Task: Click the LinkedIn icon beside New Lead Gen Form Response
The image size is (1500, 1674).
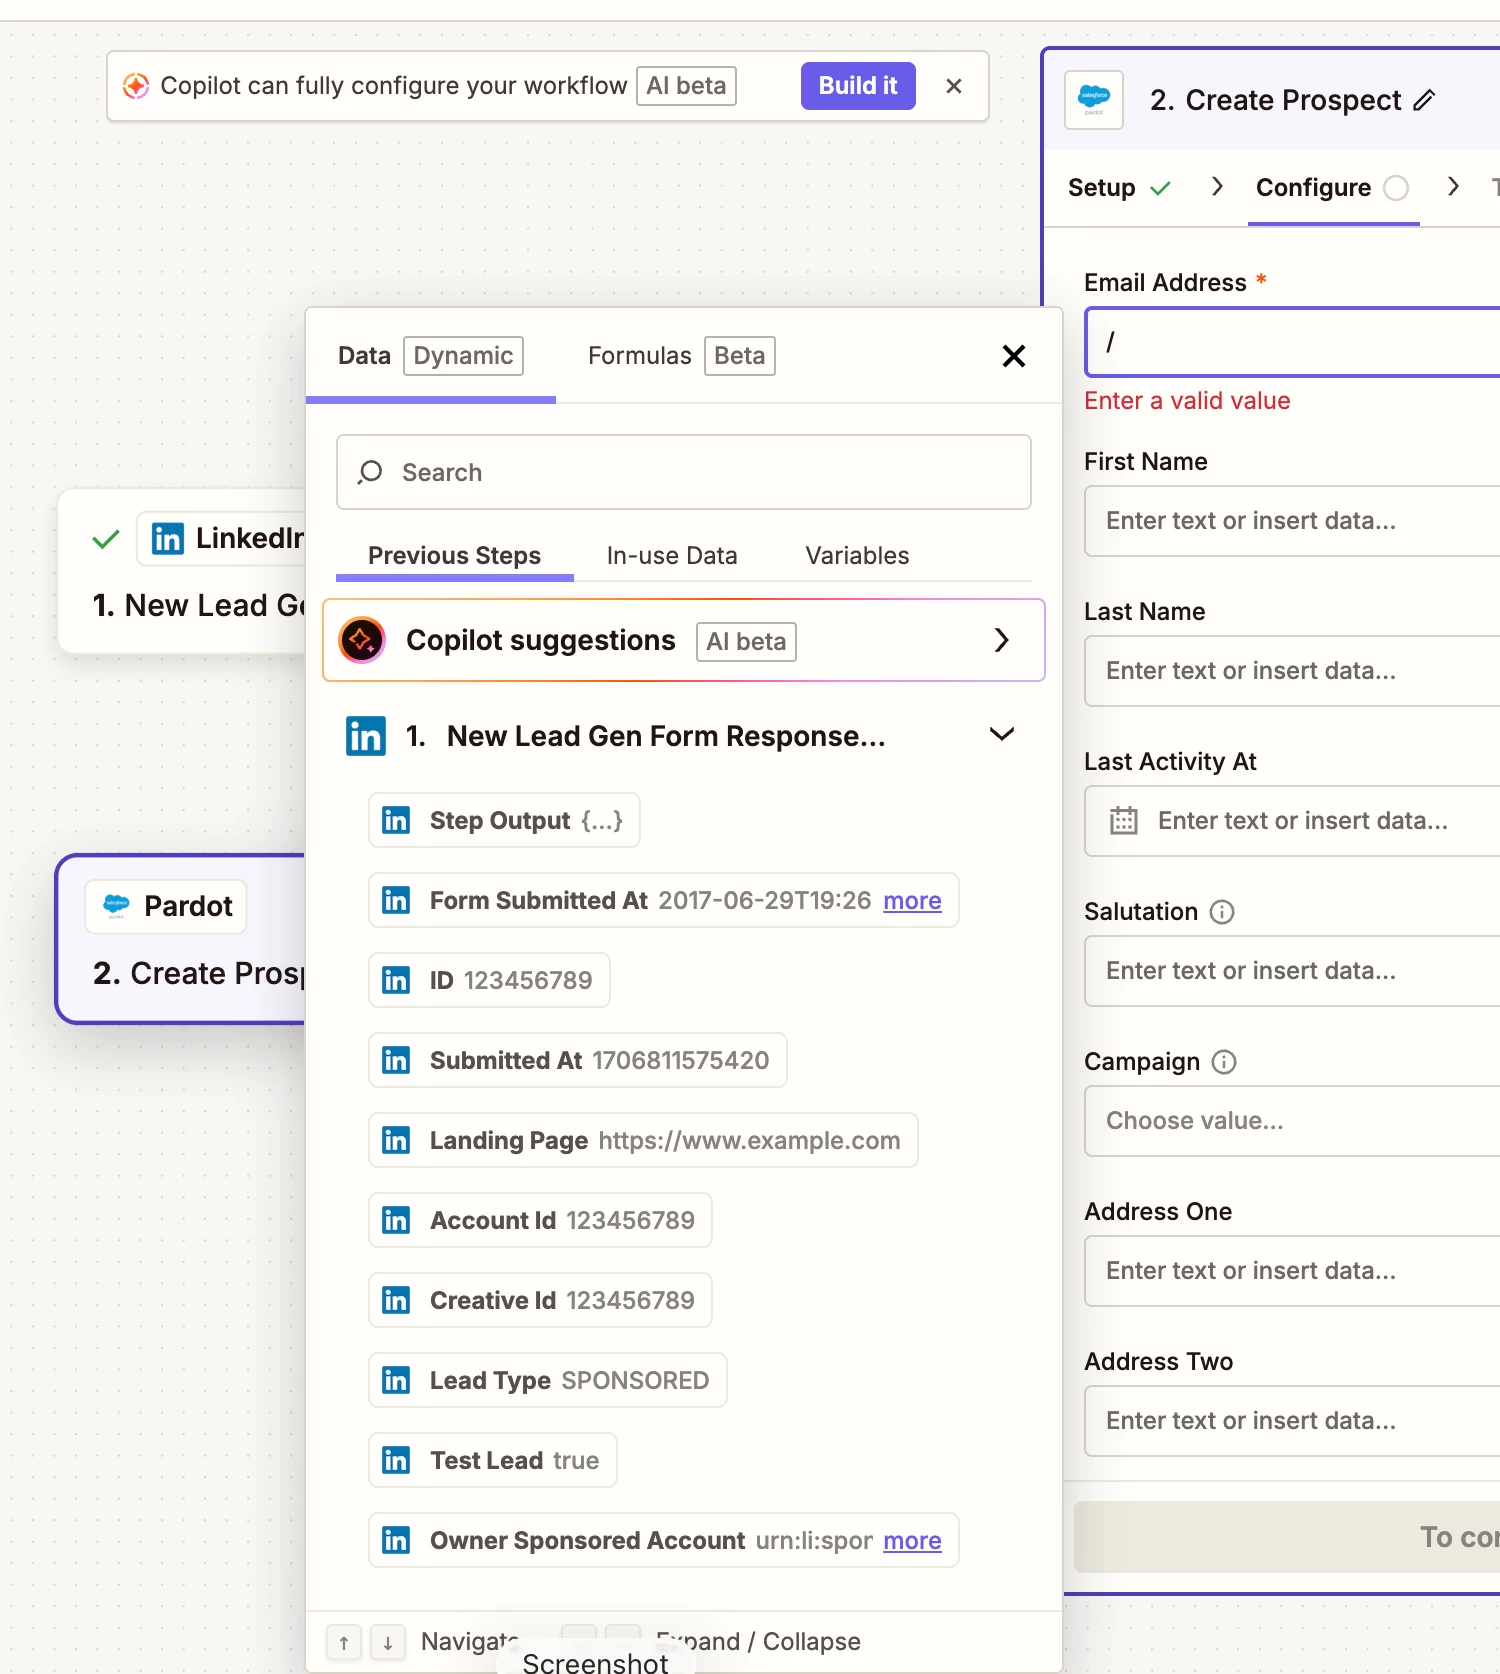Action: 366,736
